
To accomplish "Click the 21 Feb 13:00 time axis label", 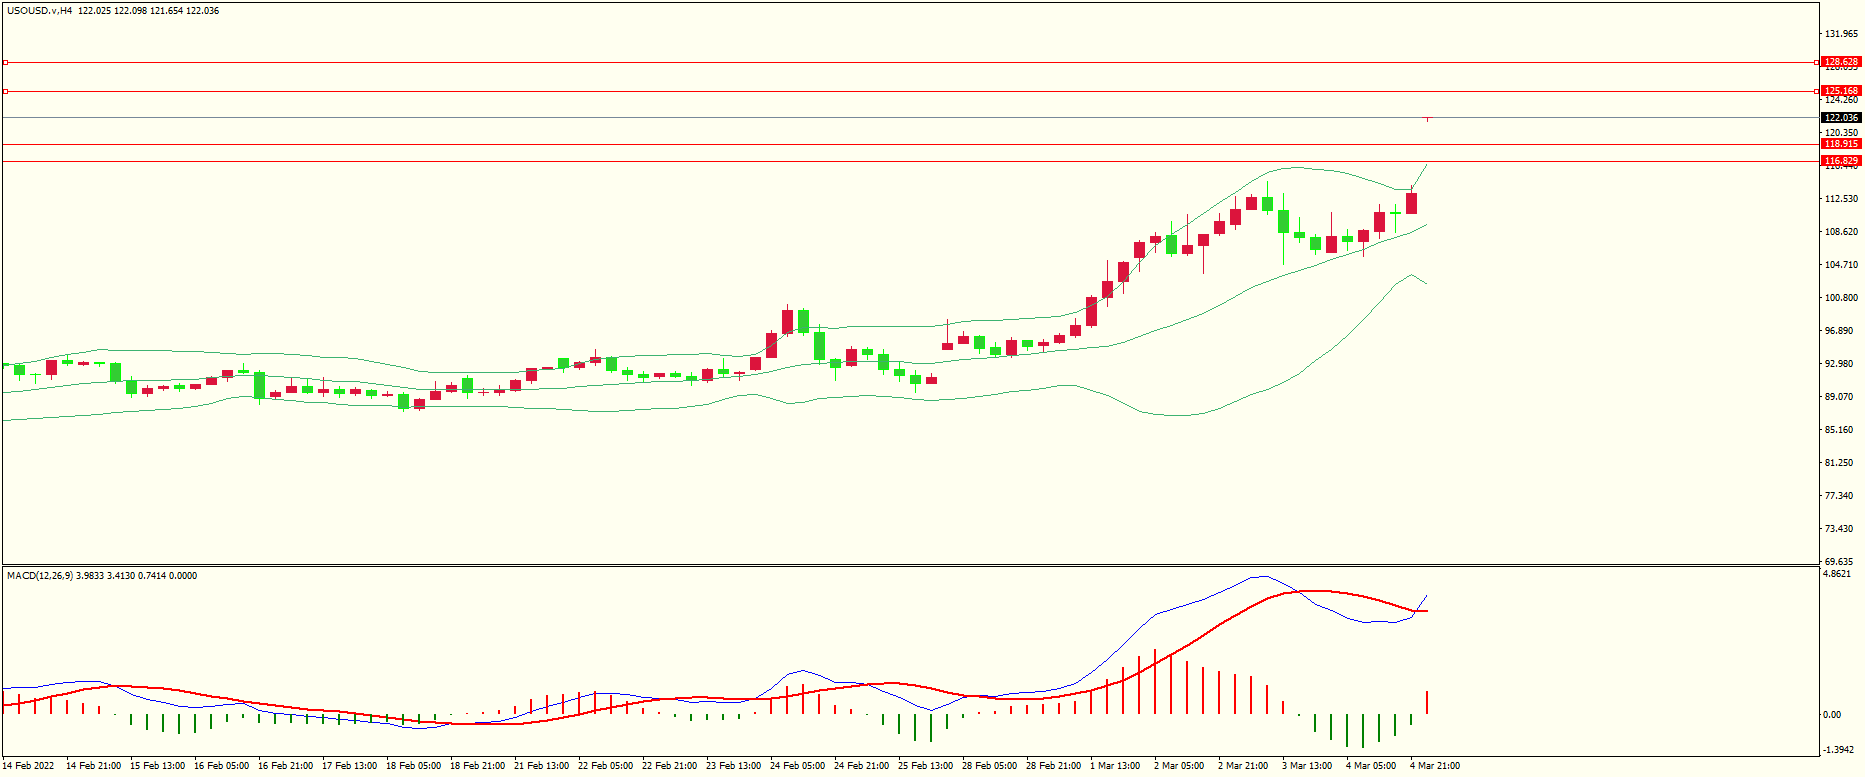I will [x=541, y=766].
